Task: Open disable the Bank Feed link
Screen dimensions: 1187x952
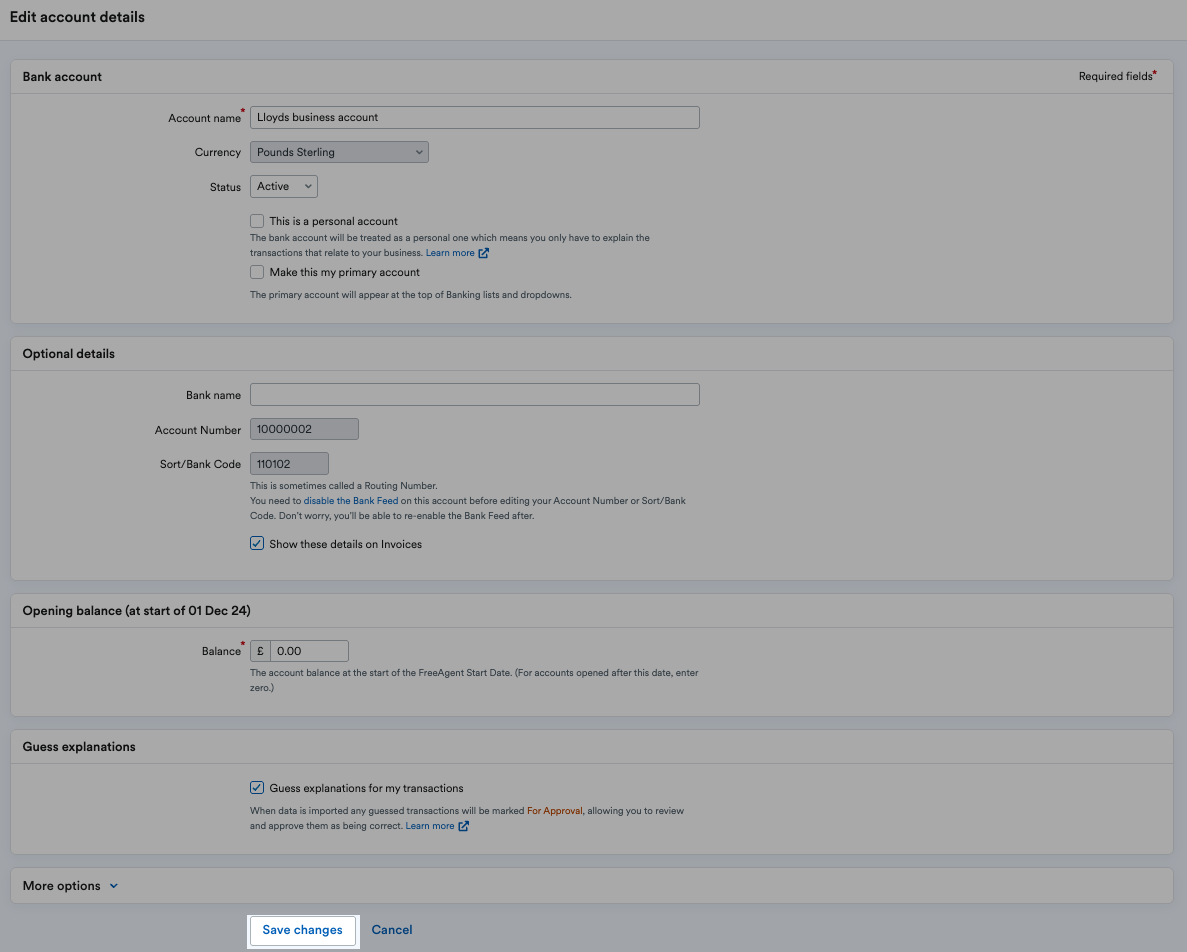Action: pos(350,501)
